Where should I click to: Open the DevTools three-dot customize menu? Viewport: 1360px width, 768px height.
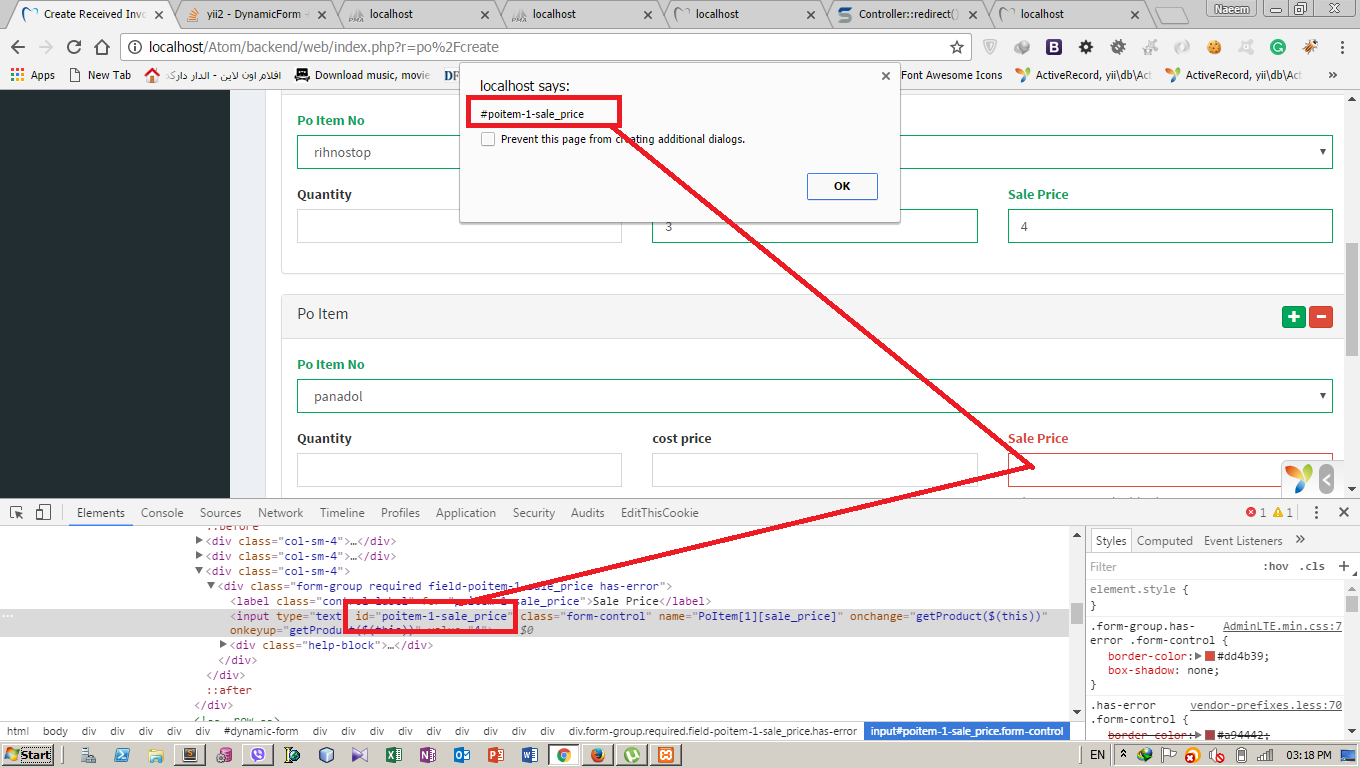click(x=1317, y=512)
